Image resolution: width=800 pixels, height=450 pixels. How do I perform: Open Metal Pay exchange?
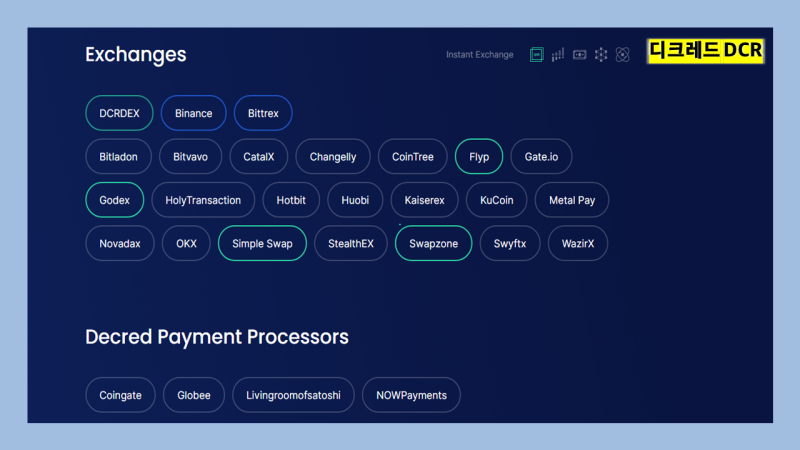point(572,200)
